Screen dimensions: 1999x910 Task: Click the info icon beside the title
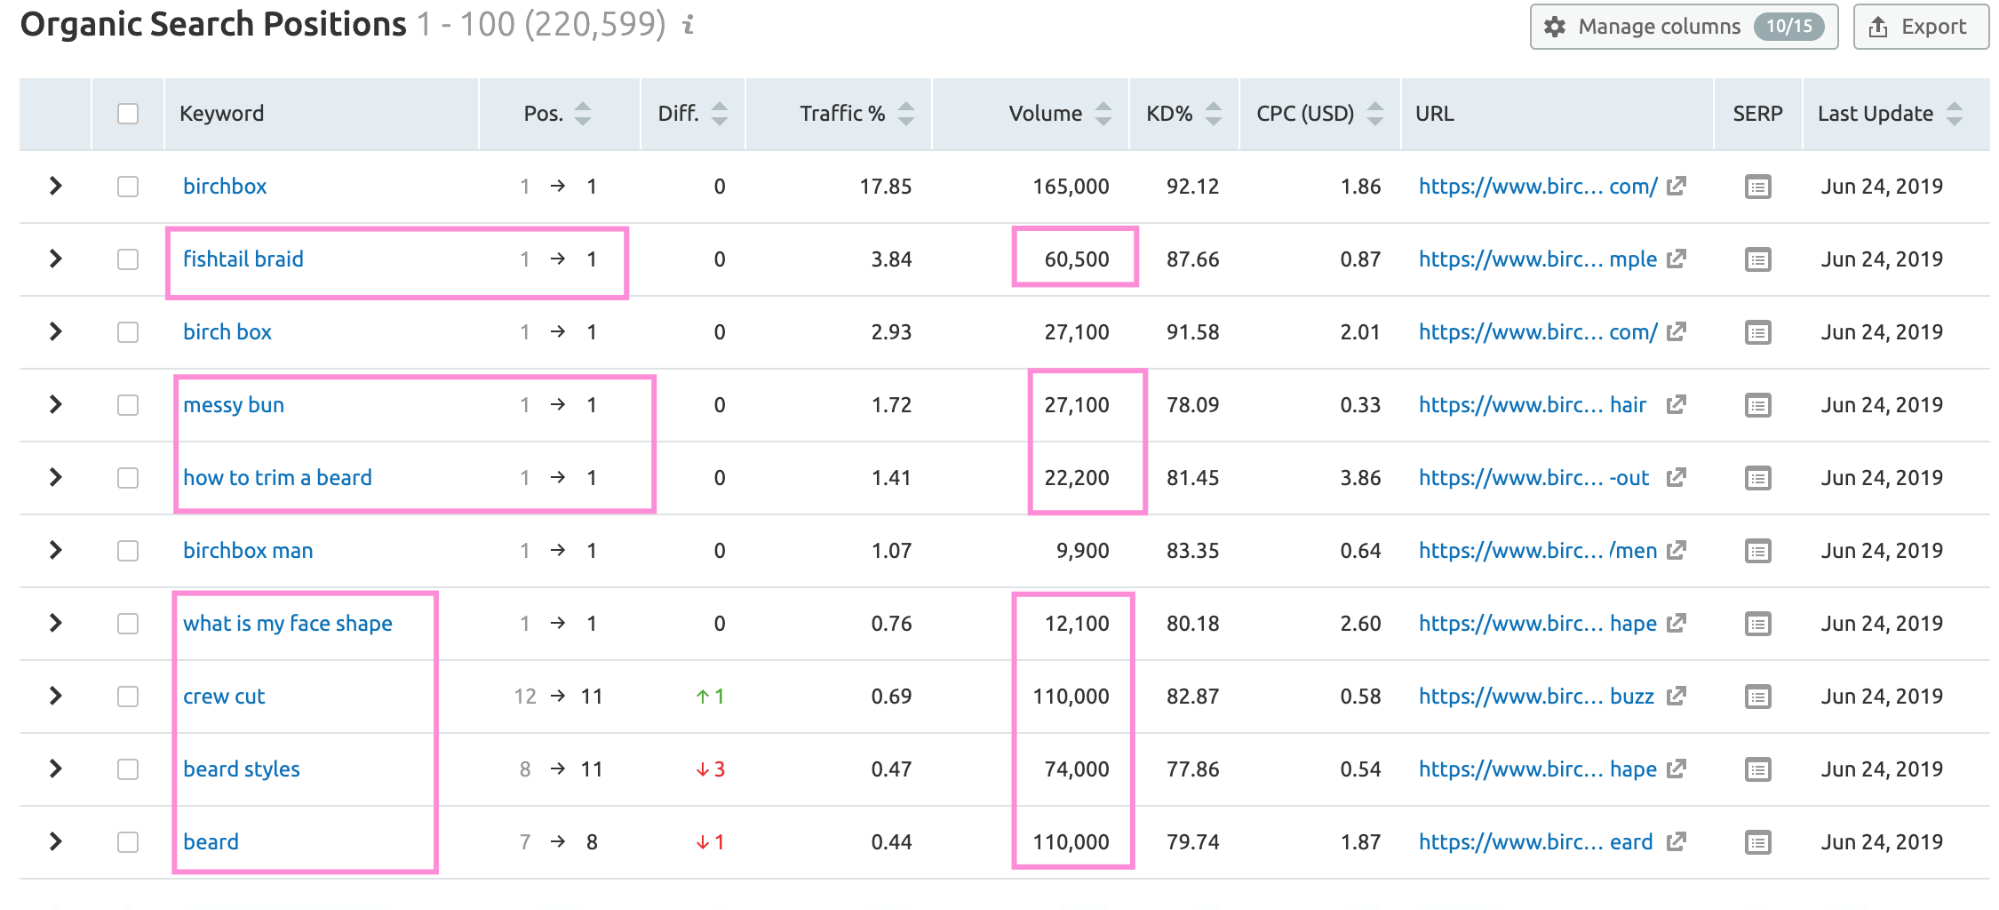pos(688,25)
